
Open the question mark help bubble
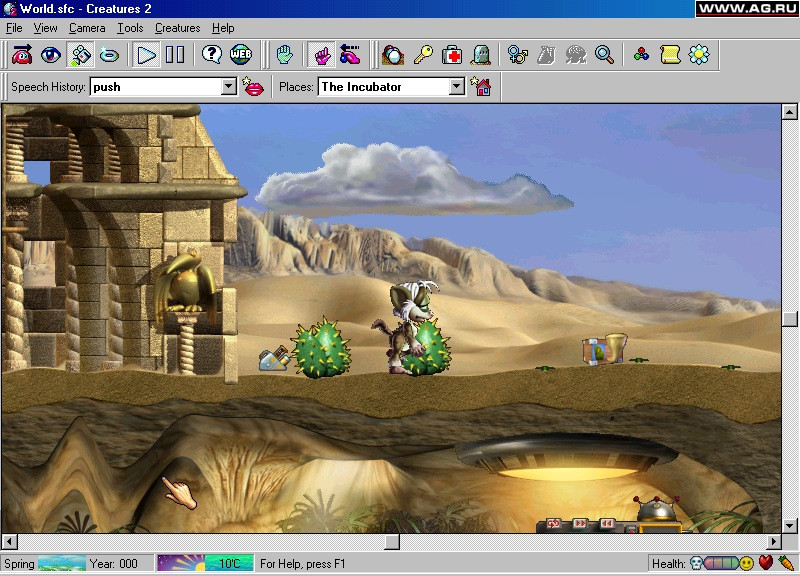click(x=212, y=55)
